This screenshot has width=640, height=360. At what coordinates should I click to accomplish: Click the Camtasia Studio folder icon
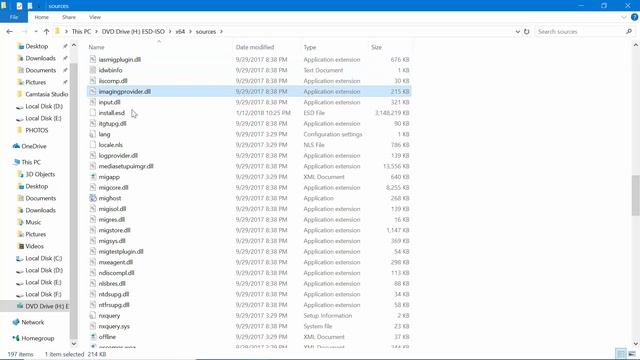click(x=20, y=94)
